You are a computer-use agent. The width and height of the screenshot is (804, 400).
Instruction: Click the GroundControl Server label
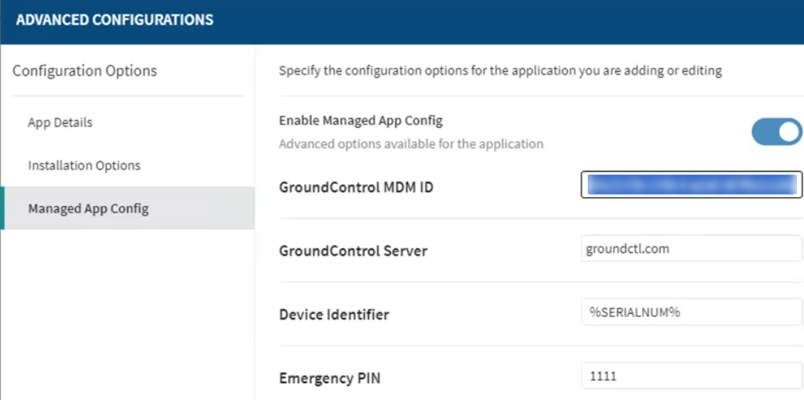(353, 251)
